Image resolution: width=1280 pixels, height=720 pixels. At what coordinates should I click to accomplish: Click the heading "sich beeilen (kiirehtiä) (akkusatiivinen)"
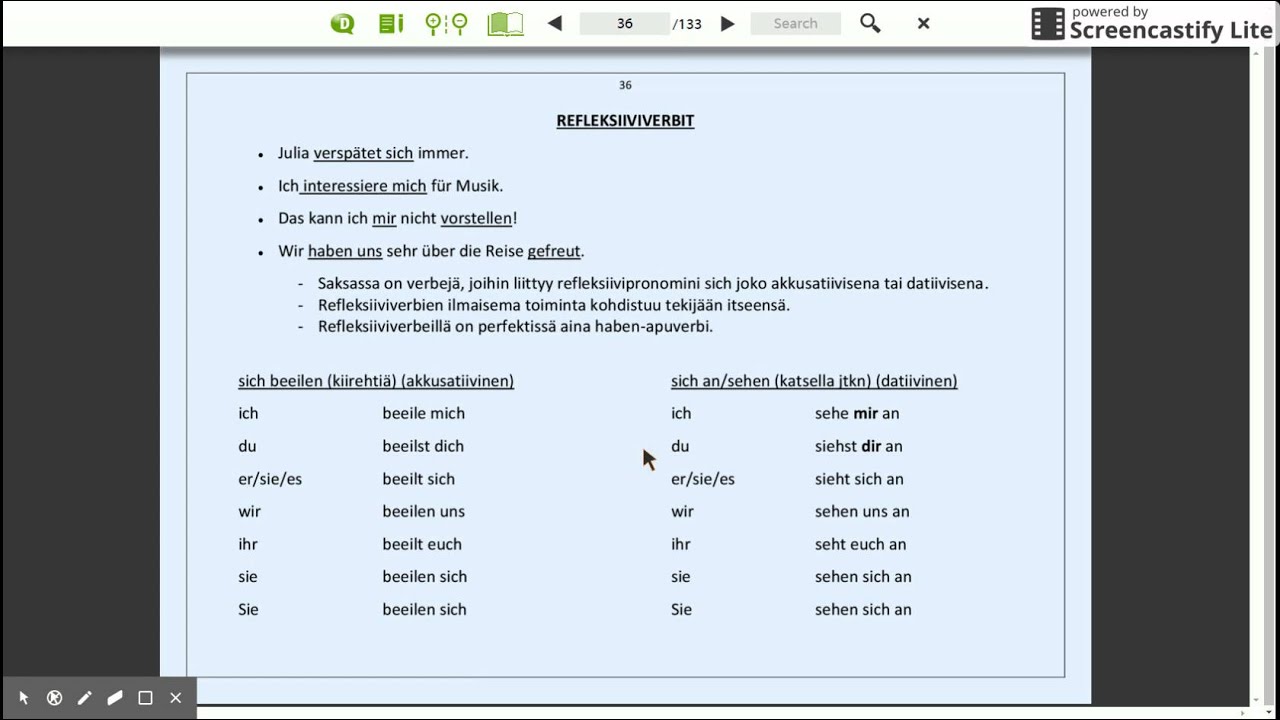click(376, 381)
